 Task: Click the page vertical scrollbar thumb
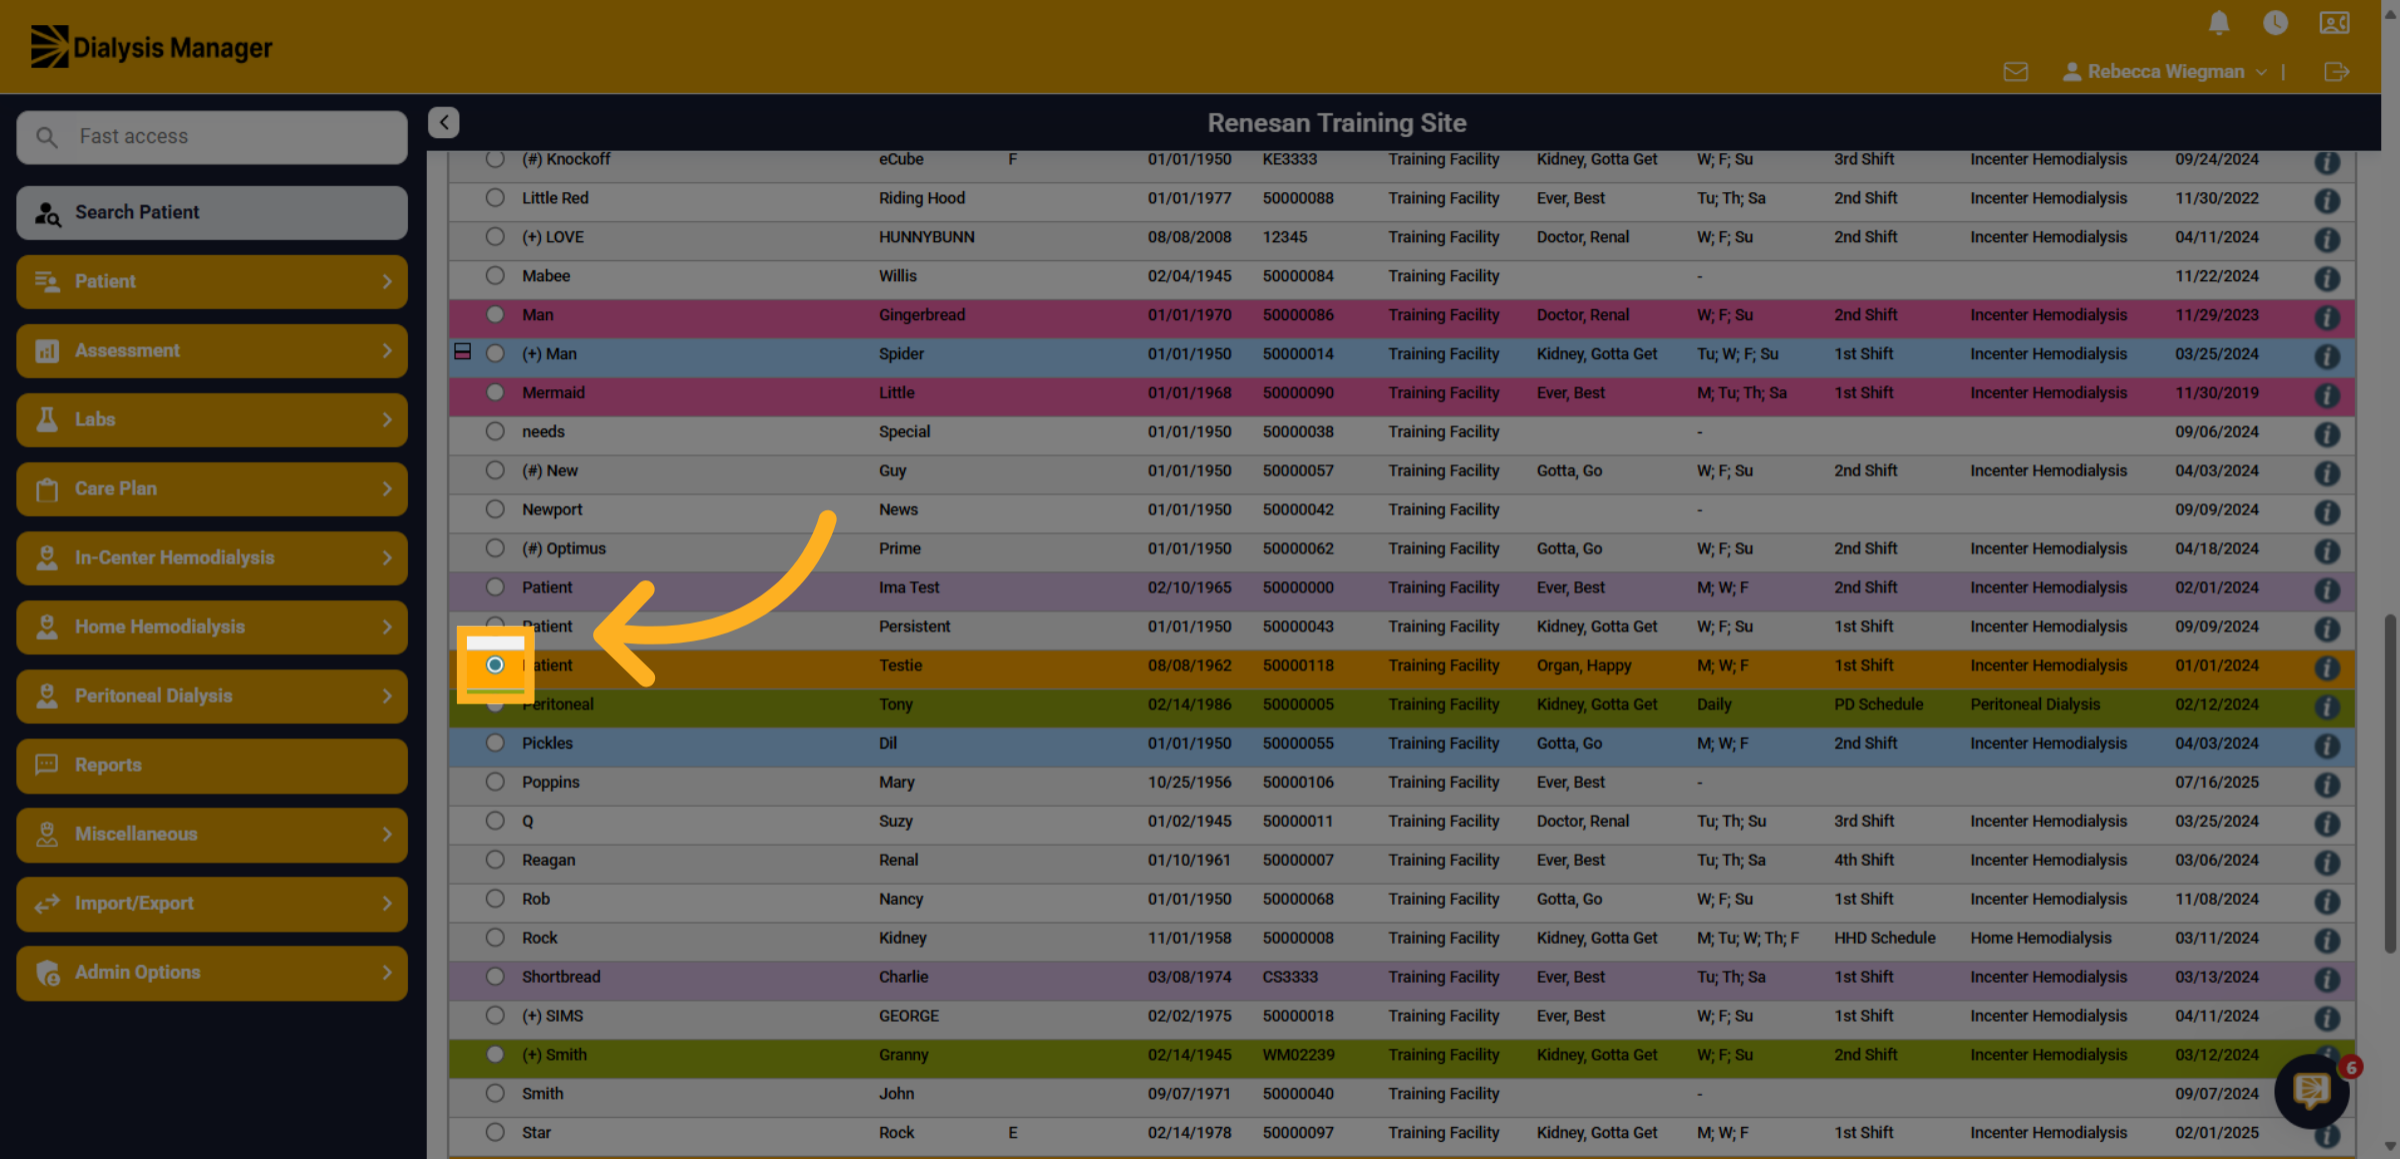[2390, 783]
